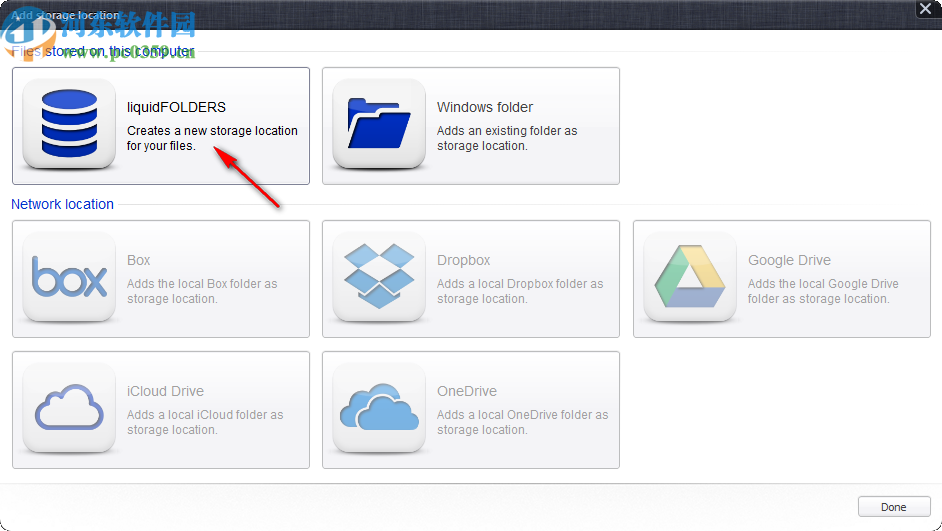Click 'Creates a new storage location' description

pyautogui.click(x=212, y=138)
